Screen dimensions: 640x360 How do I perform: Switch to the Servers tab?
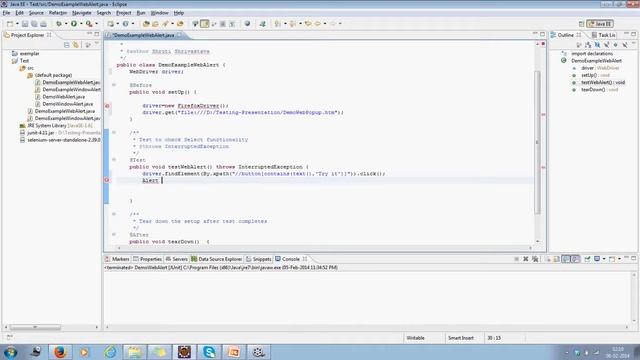pyautogui.click(x=176, y=259)
